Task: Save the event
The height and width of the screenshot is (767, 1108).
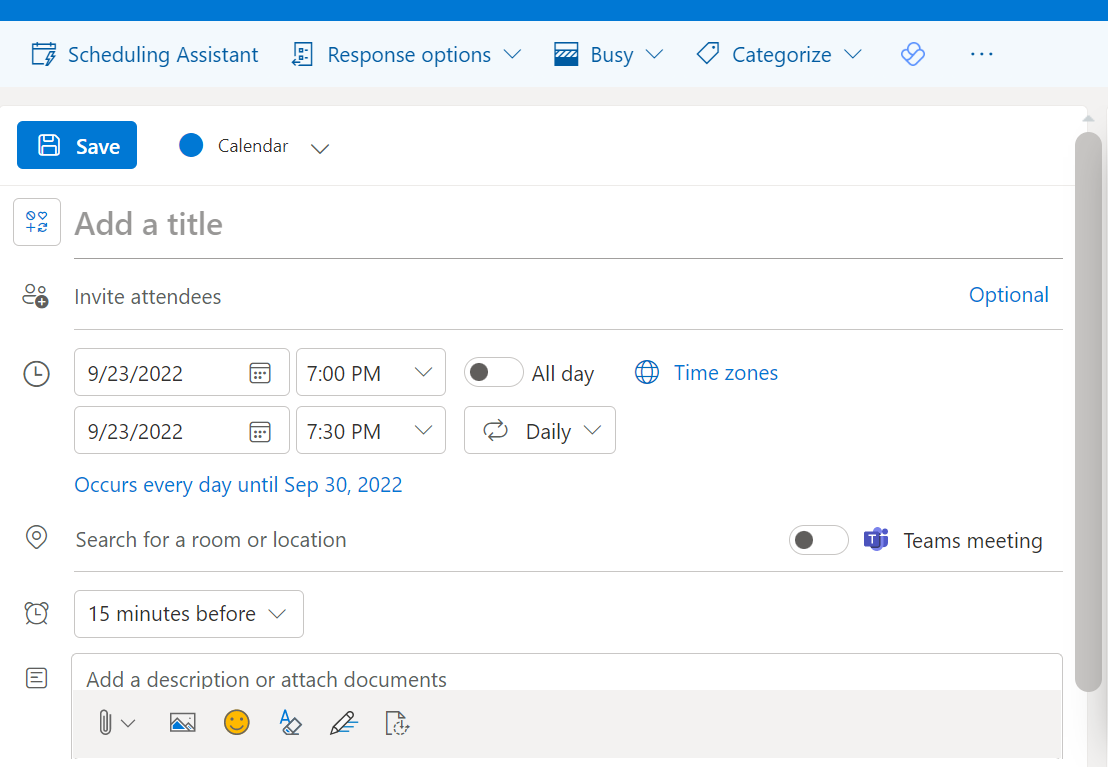Action: click(x=76, y=145)
